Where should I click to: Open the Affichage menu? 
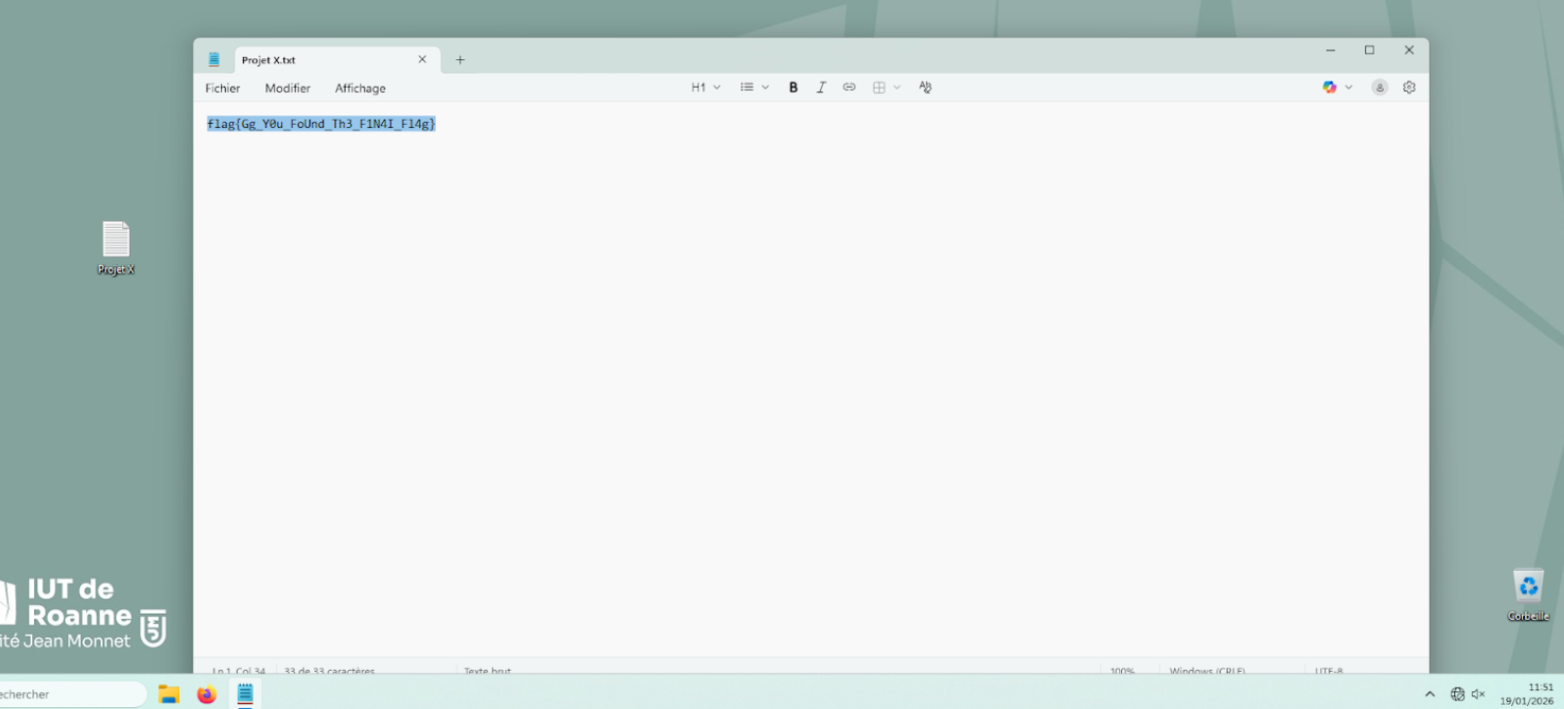coord(360,88)
